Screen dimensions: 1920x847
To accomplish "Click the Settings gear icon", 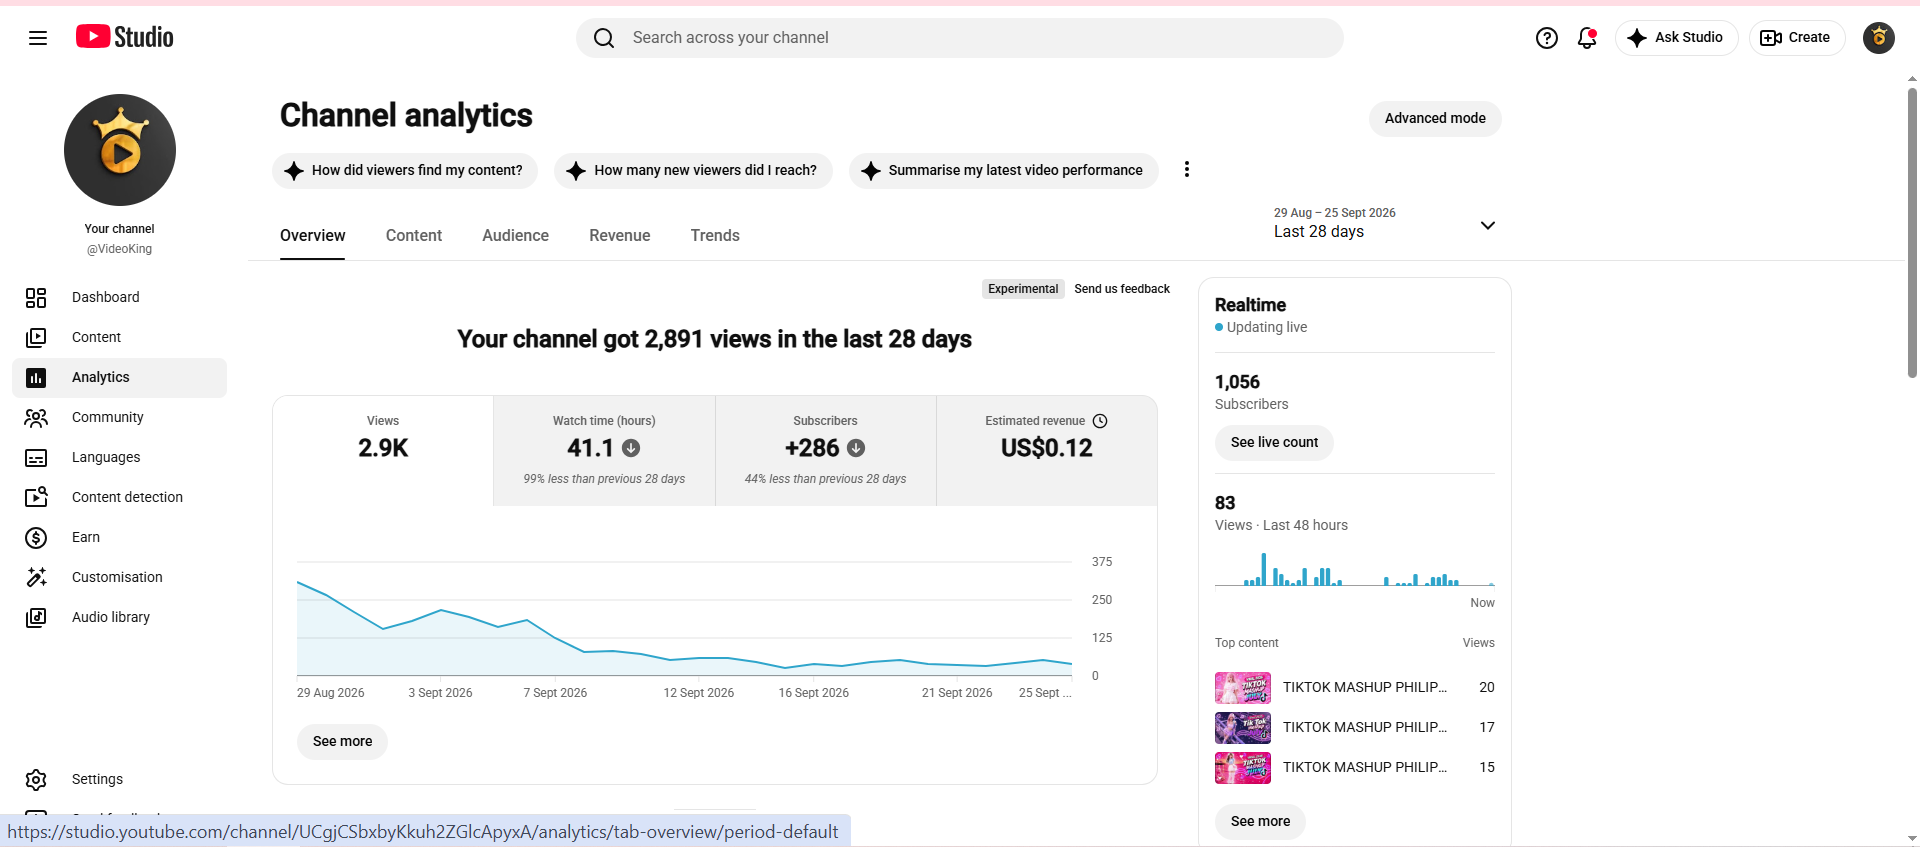I will click(x=36, y=780).
